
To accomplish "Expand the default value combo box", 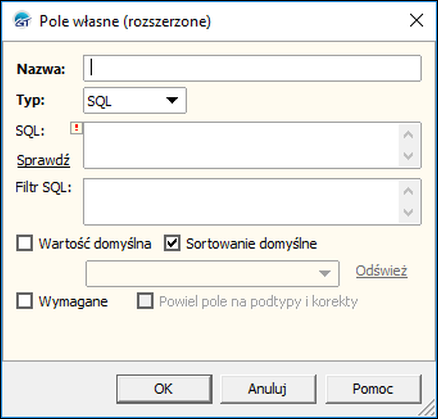I will coord(212,273).
